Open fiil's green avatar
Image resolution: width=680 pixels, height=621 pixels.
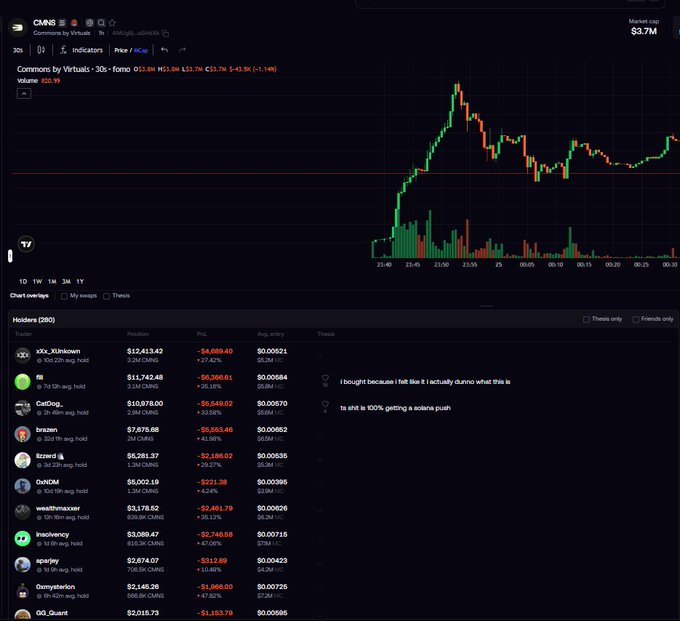pyautogui.click(x=23, y=382)
